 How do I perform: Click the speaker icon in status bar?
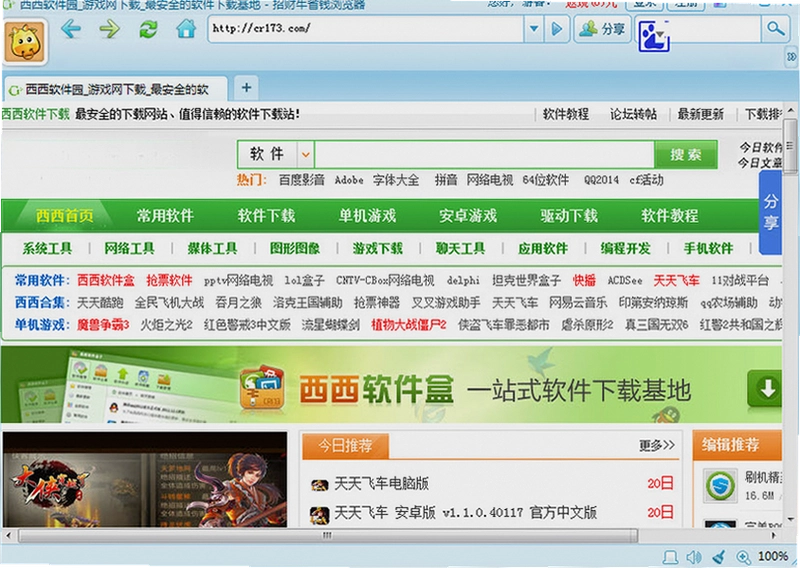click(694, 557)
